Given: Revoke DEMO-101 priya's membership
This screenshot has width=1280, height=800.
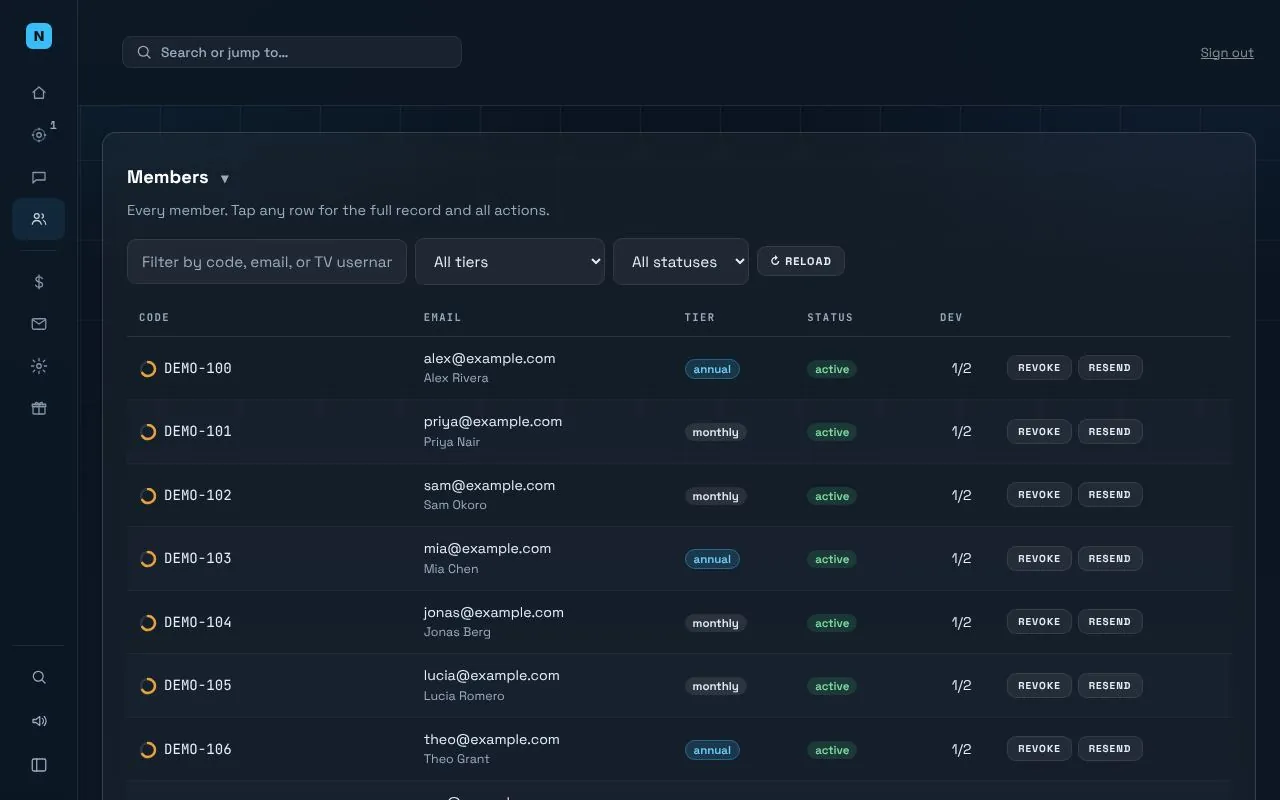Looking at the screenshot, I should [1039, 432].
